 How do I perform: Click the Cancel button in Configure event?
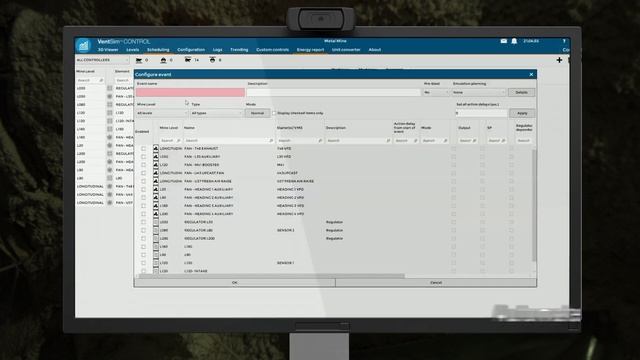(x=436, y=282)
